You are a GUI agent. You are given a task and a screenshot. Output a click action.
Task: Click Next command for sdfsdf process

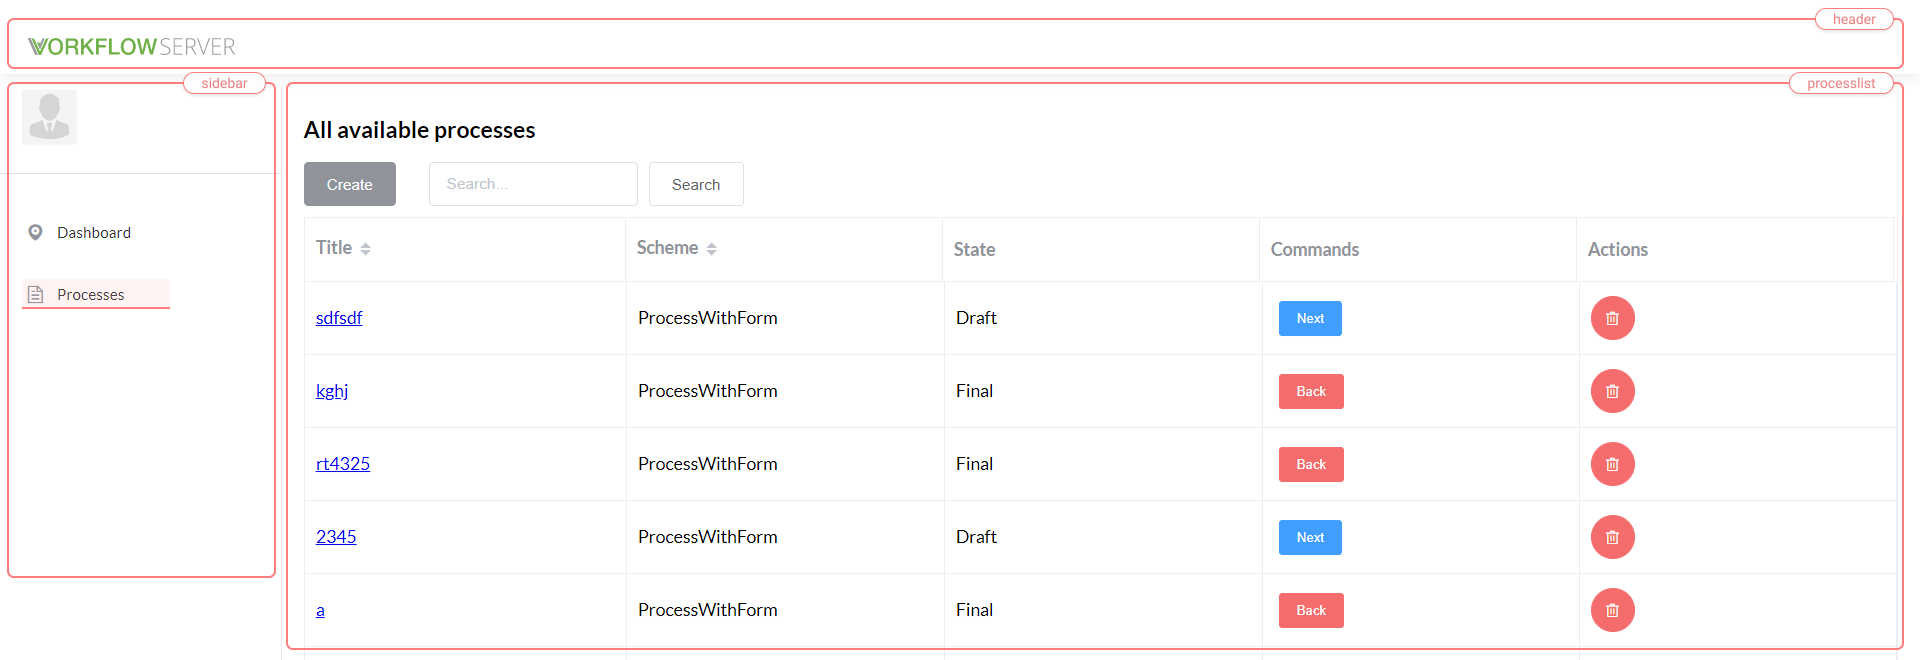click(x=1310, y=318)
